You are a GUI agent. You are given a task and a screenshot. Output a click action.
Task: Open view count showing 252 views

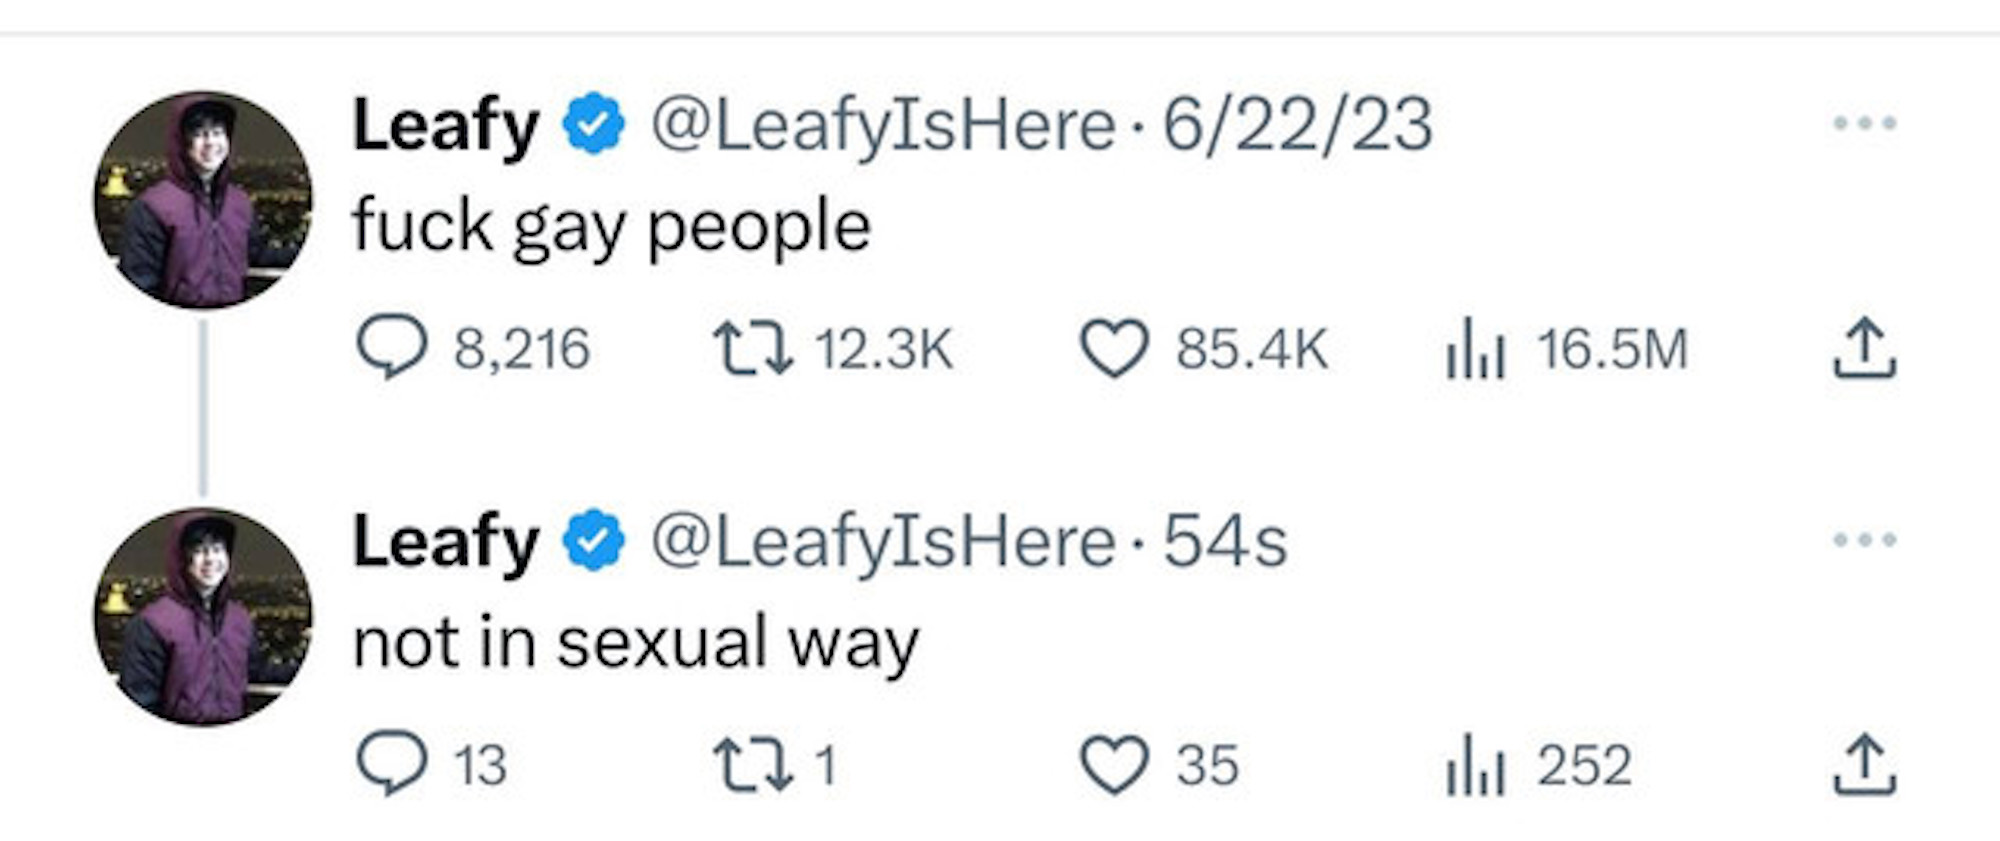point(1475,765)
